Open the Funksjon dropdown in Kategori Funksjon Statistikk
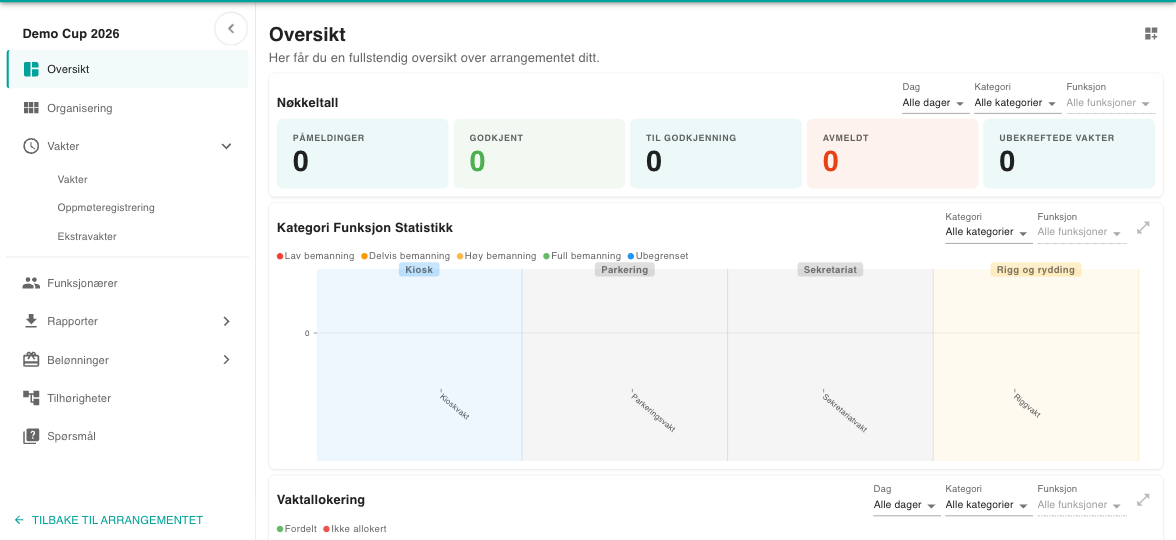 (1082, 232)
